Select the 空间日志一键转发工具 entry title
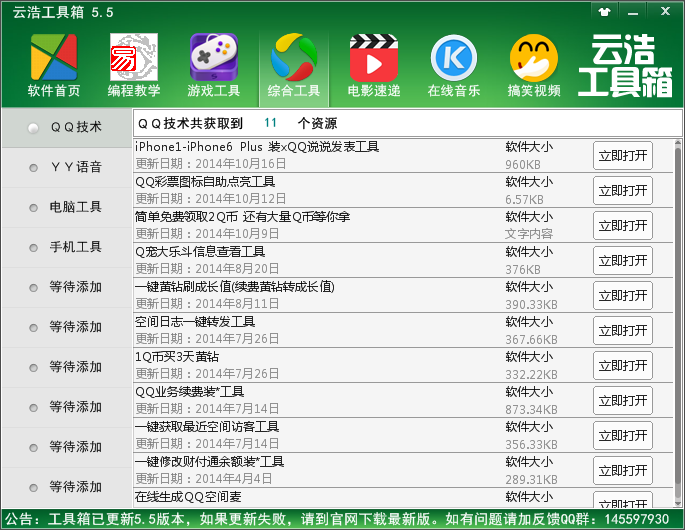Screen dimensions: 685x530 (x=195, y=322)
